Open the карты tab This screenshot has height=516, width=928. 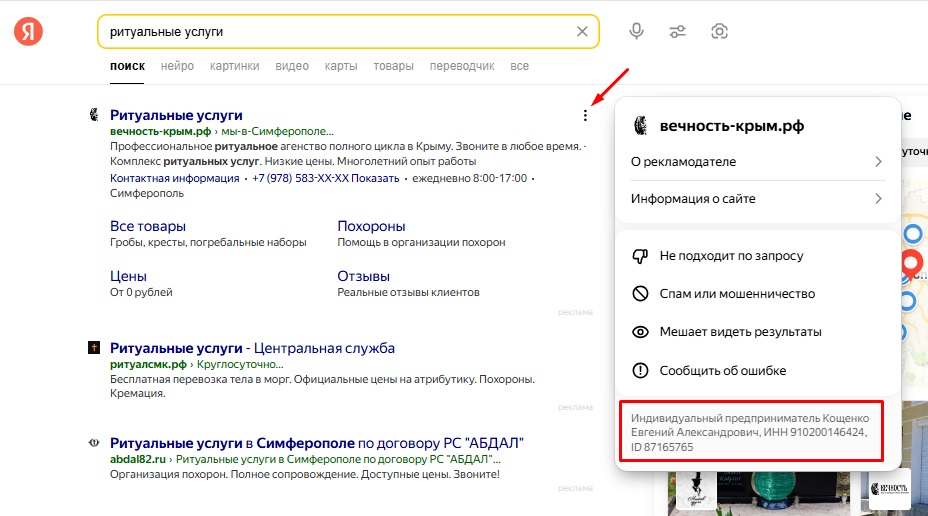click(x=341, y=66)
